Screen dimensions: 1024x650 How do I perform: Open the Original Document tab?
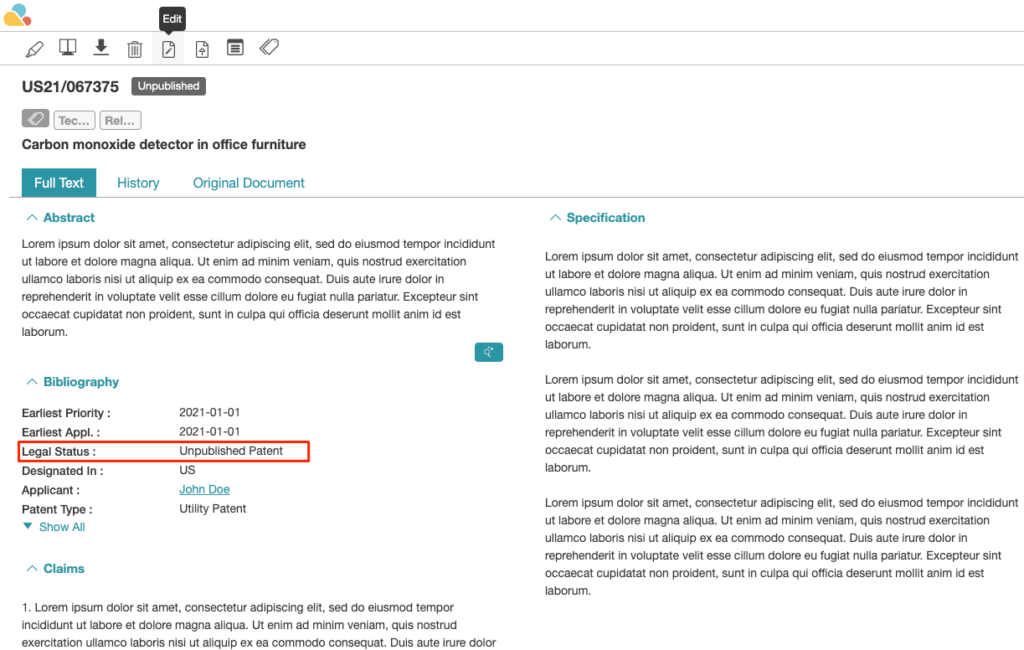point(249,183)
